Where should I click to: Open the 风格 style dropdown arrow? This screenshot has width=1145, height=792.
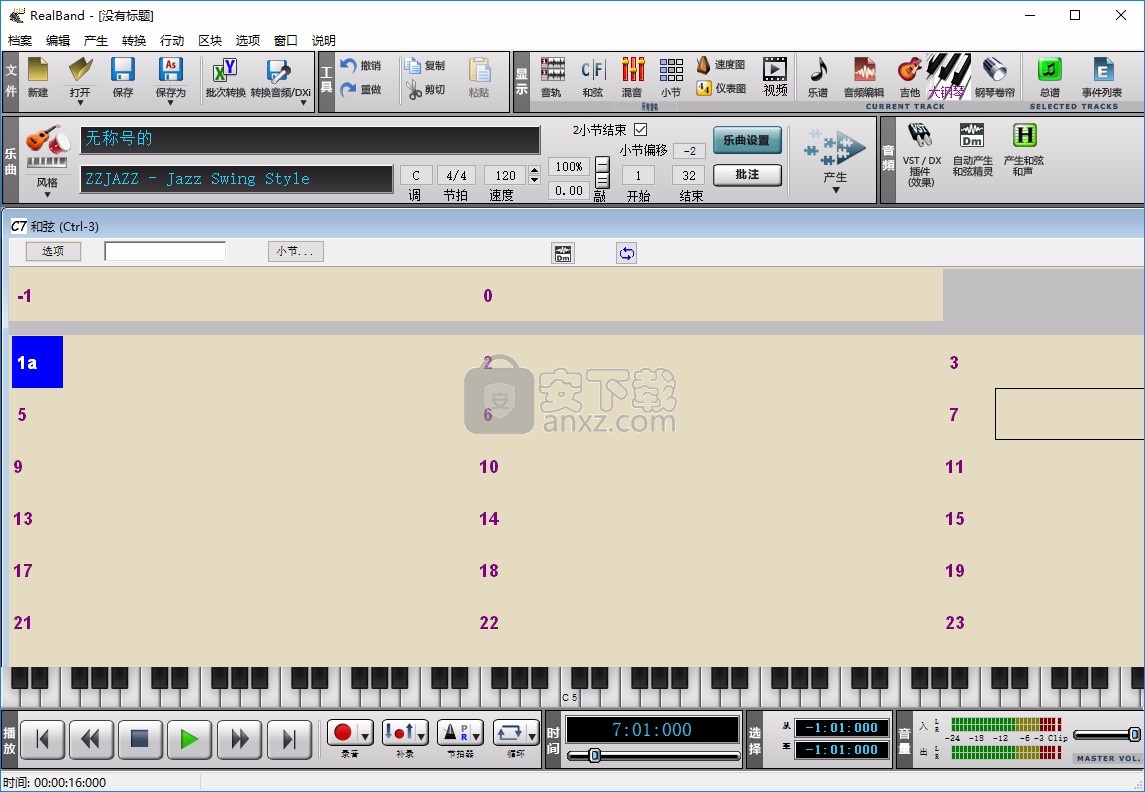[x=47, y=195]
